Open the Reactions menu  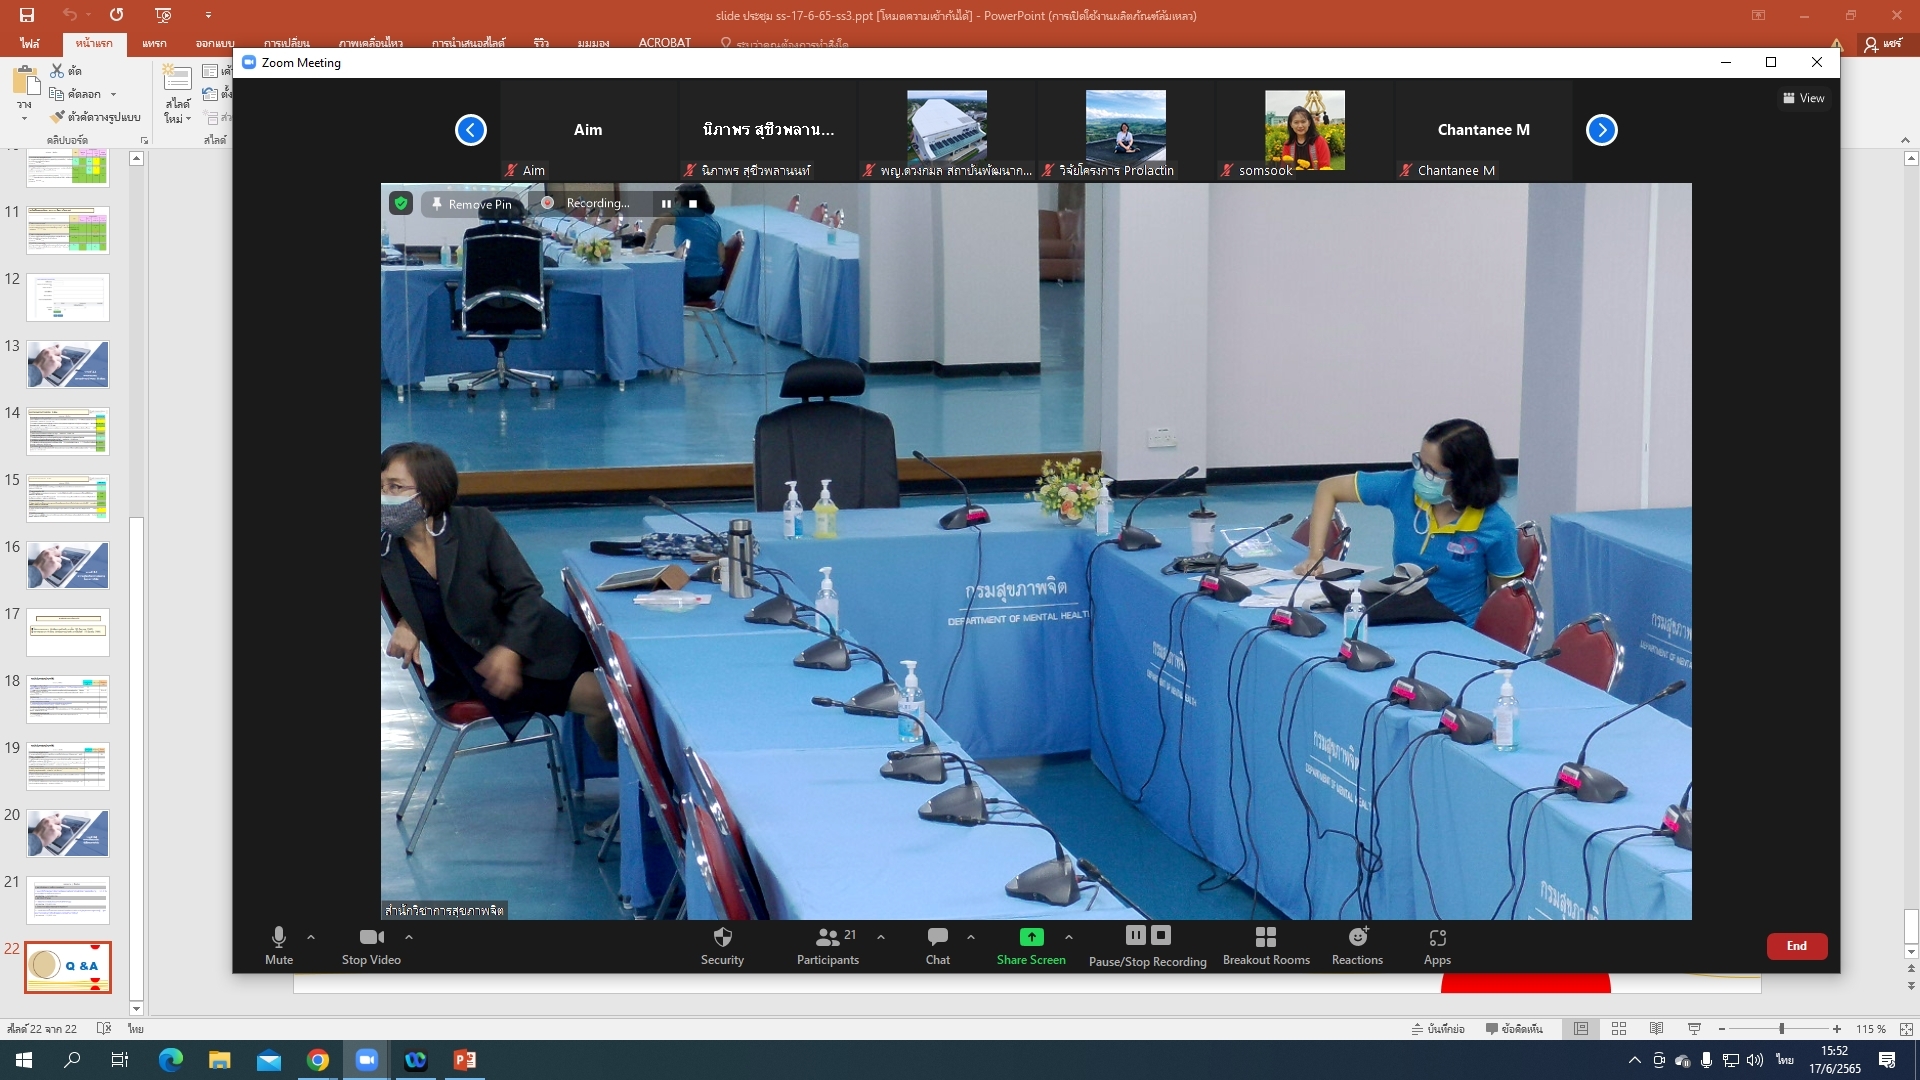click(x=1357, y=938)
